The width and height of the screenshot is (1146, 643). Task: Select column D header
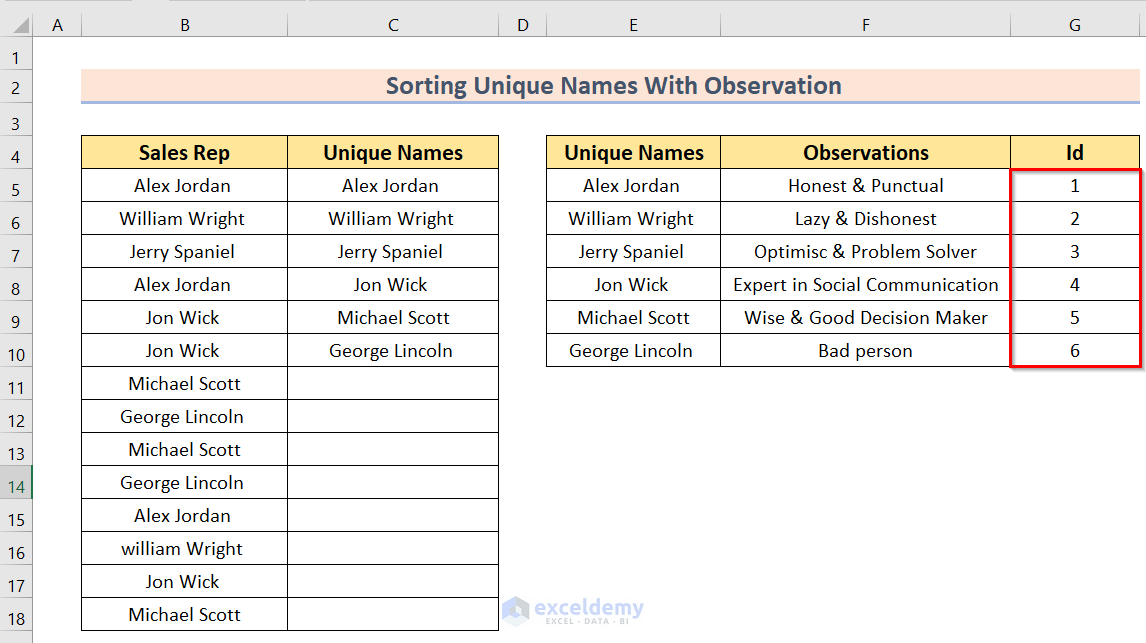(522, 25)
